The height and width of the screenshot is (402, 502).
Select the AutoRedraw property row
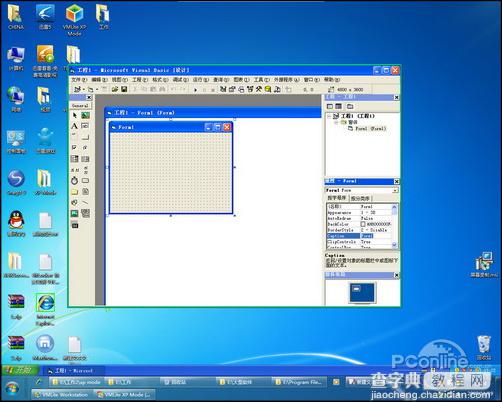coord(359,218)
